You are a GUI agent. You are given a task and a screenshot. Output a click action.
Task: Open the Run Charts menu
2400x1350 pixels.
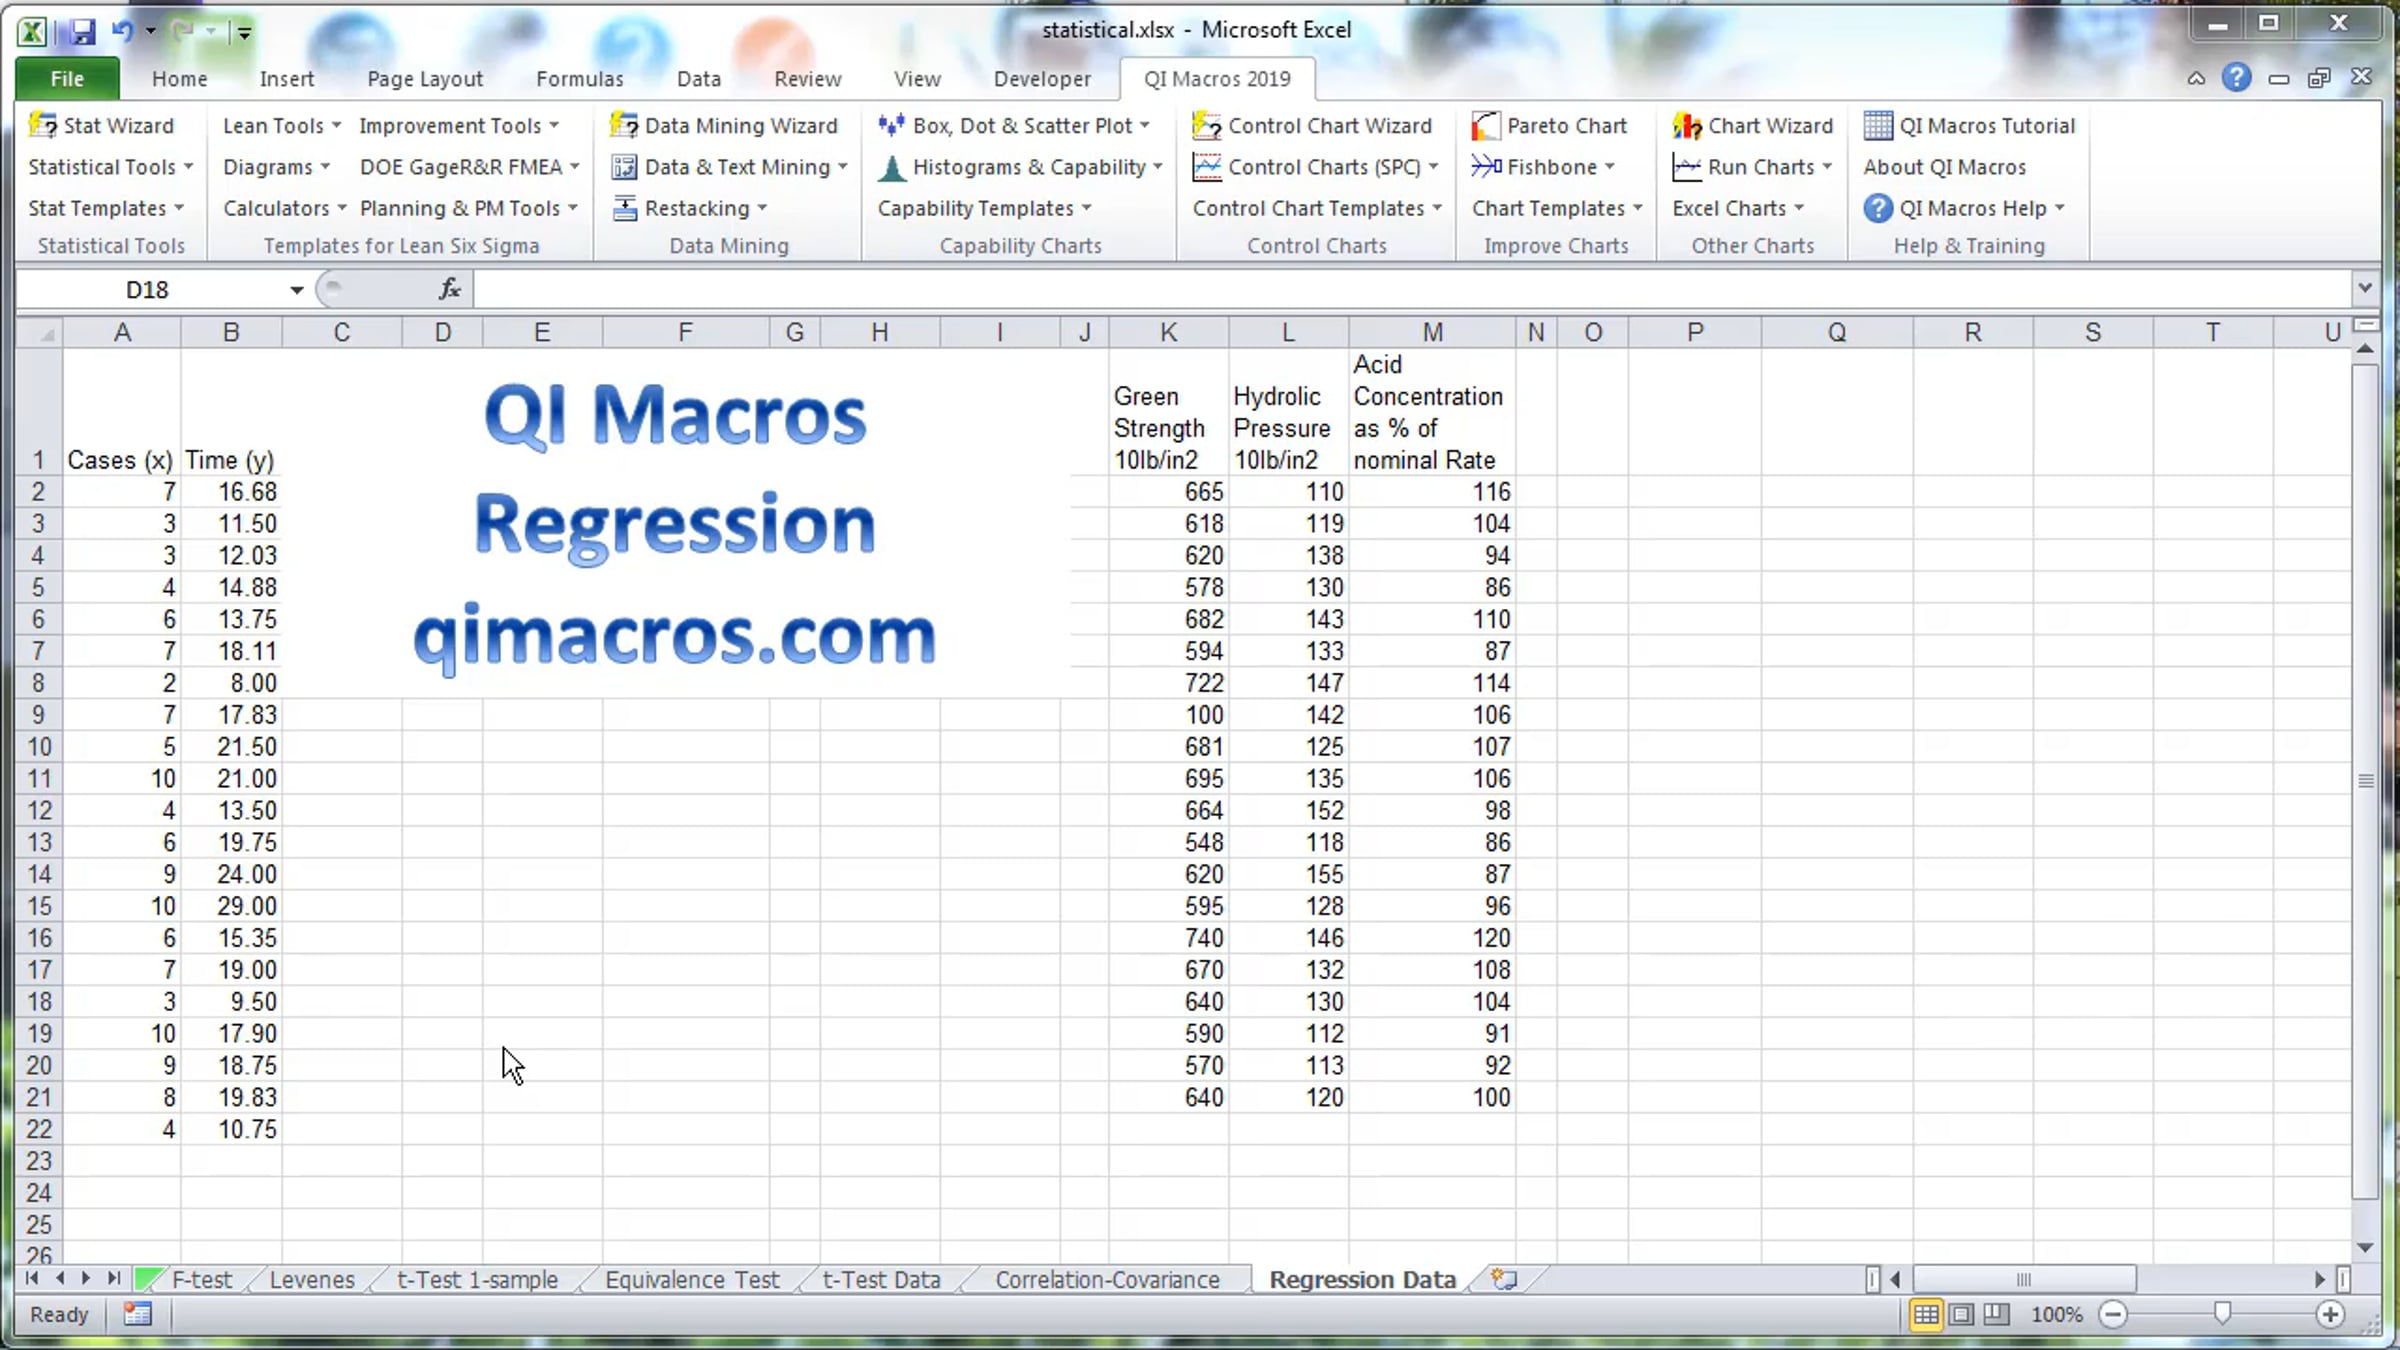coord(1752,167)
